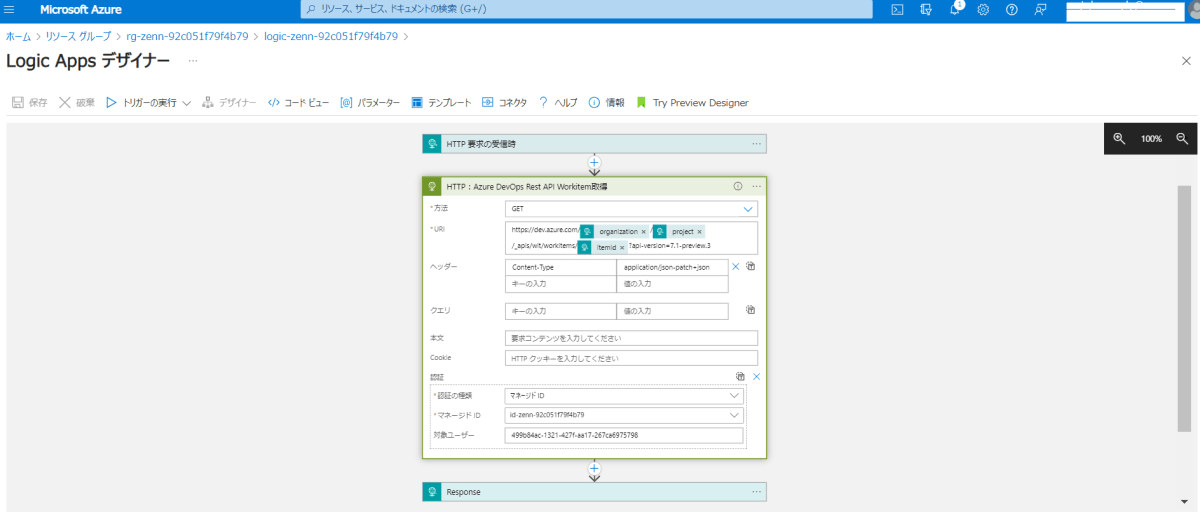Image resolution: width=1200 pixels, height=512 pixels.
Task: Go to the ホーム breadcrumb
Action: point(17,36)
